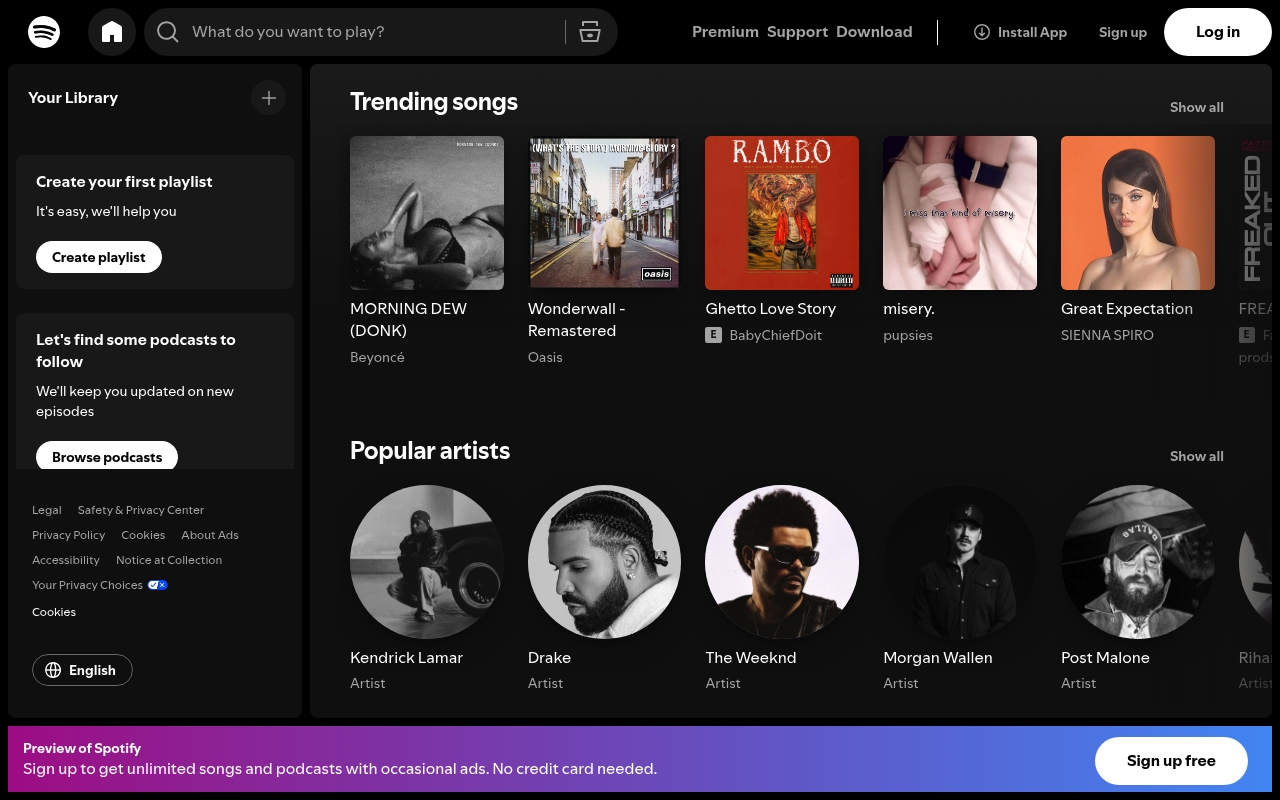Viewport: 1280px width, 800px height.
Task: Open the Accessibility link
Action: pyautogui.click(x=66, y=560)
